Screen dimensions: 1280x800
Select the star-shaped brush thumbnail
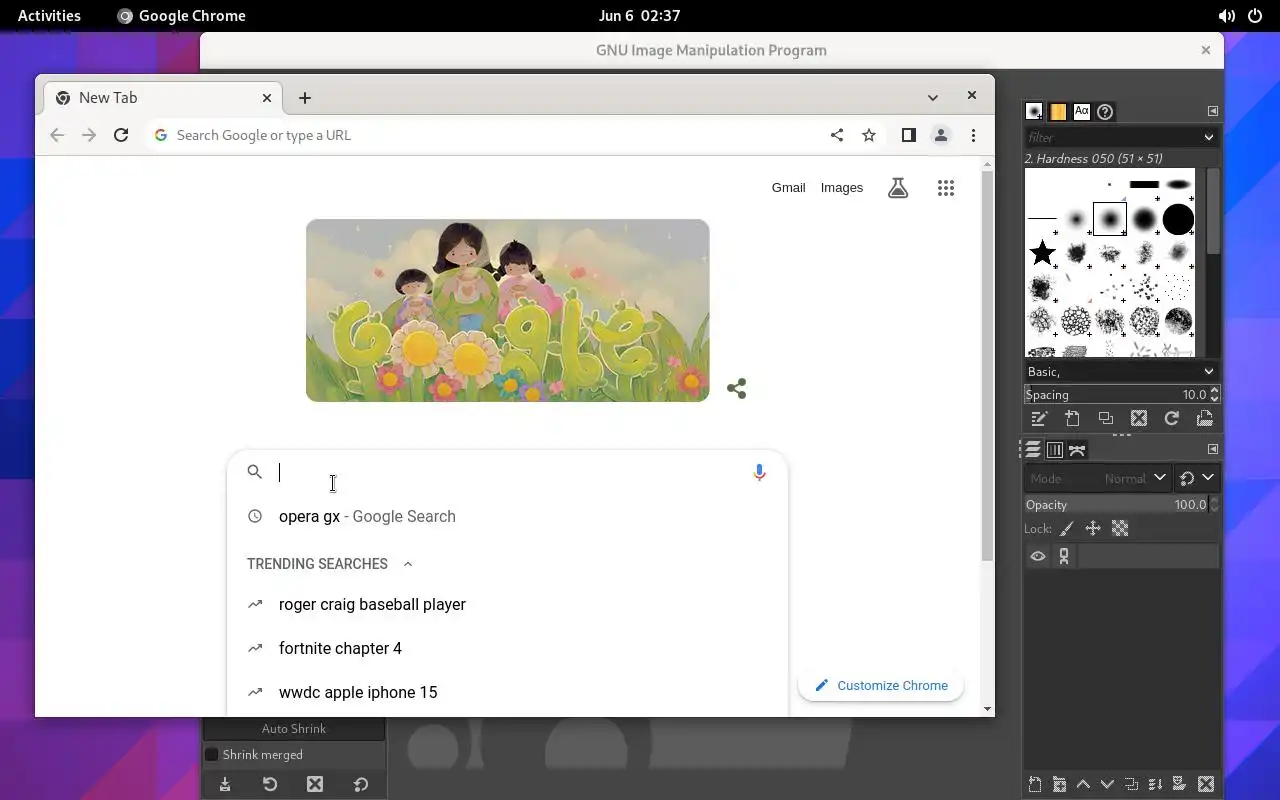pyautogui.click(x=1042, y=253)
